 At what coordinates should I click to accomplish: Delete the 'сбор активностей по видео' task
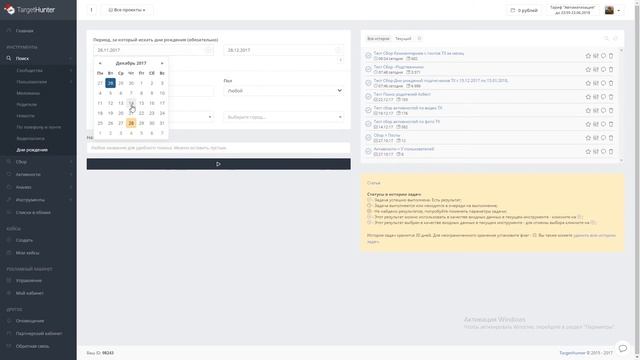[611, 111]
